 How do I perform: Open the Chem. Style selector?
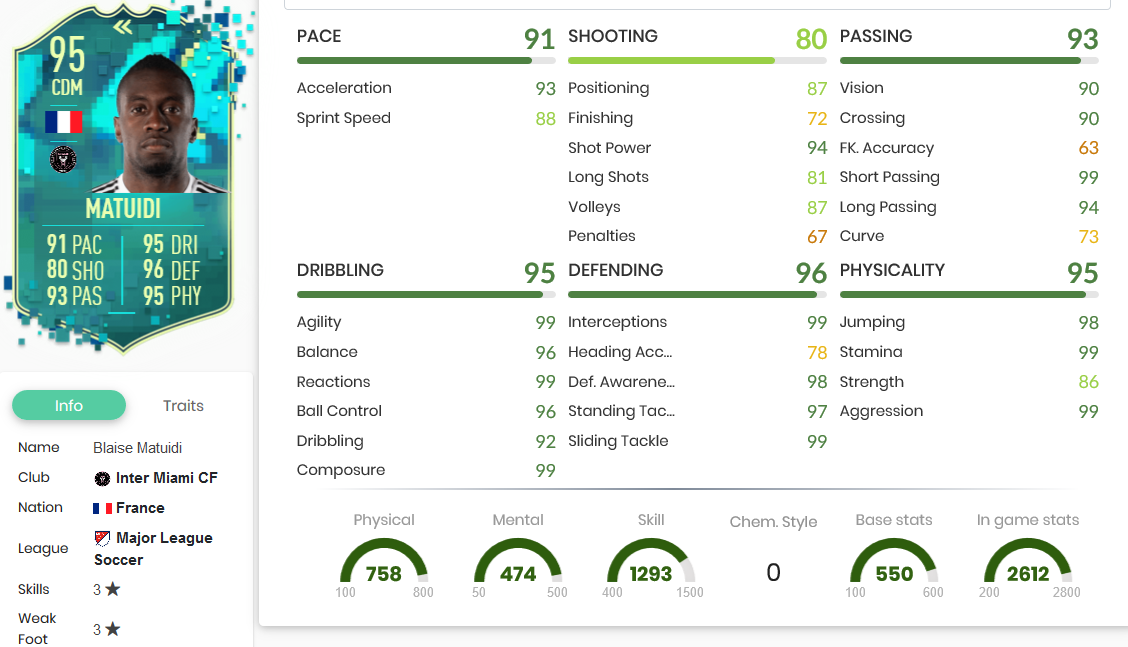pos(773,572)
